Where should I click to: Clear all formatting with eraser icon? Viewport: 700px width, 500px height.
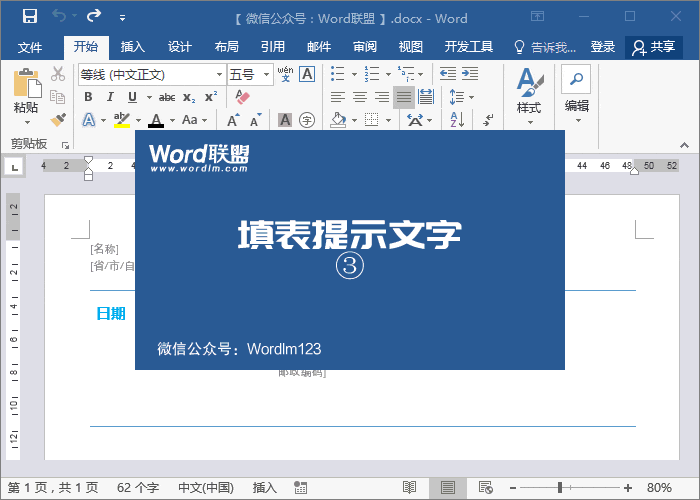click(242, 97)
